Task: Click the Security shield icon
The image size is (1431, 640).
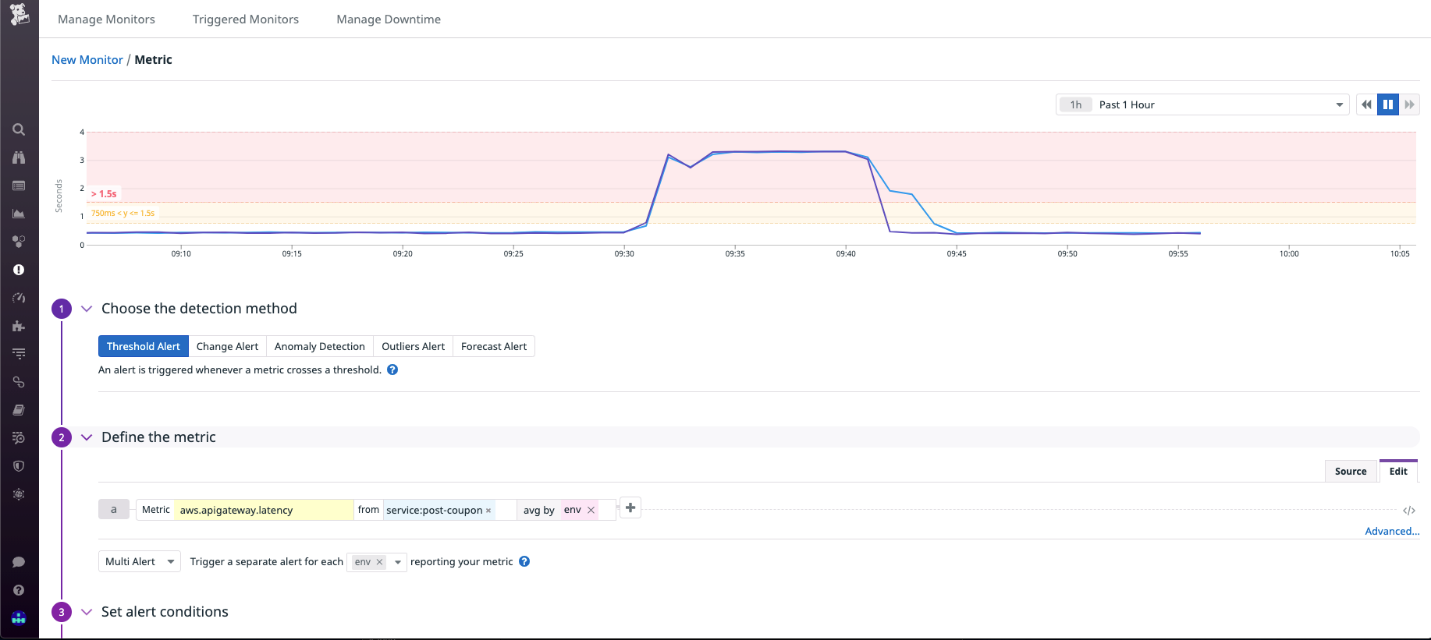Action: pos(19,465)
